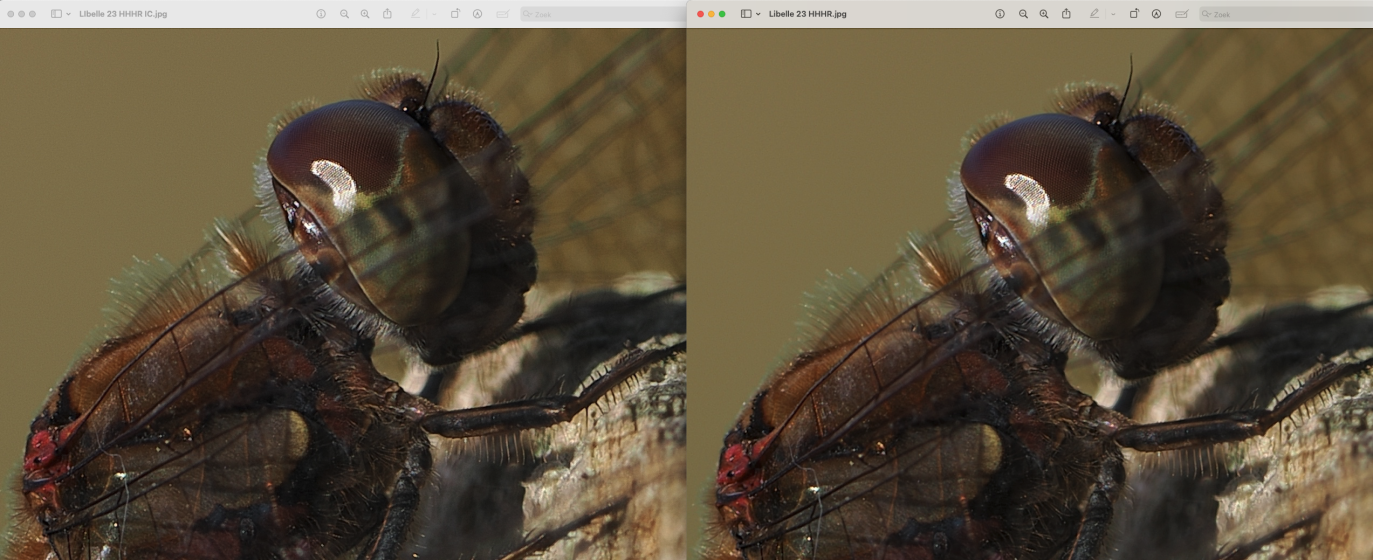Screen dimensions: 1373x560
Task: Open form filling in the Libelle 23 HHHR.jpg window
Action: point(1181,14)
